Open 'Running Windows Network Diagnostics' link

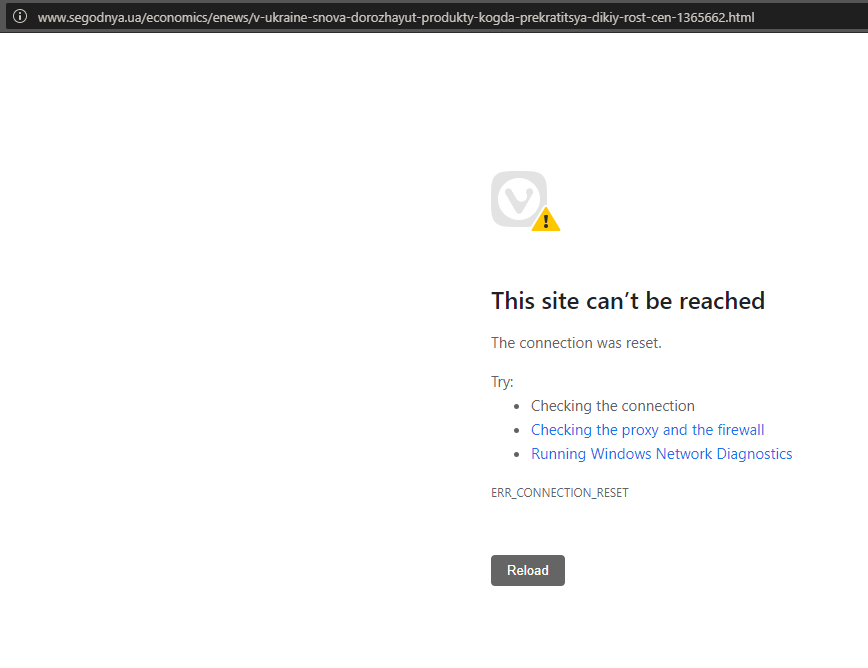point(662,454)
